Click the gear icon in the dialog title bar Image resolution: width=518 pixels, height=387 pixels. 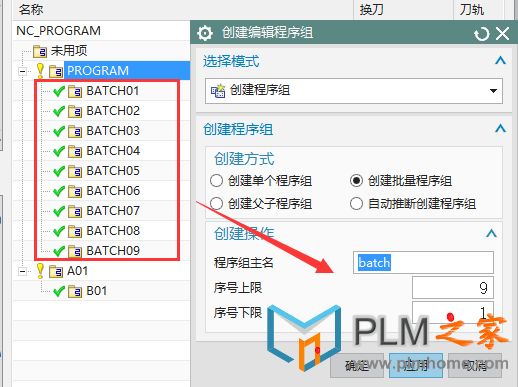coord(205,33)
